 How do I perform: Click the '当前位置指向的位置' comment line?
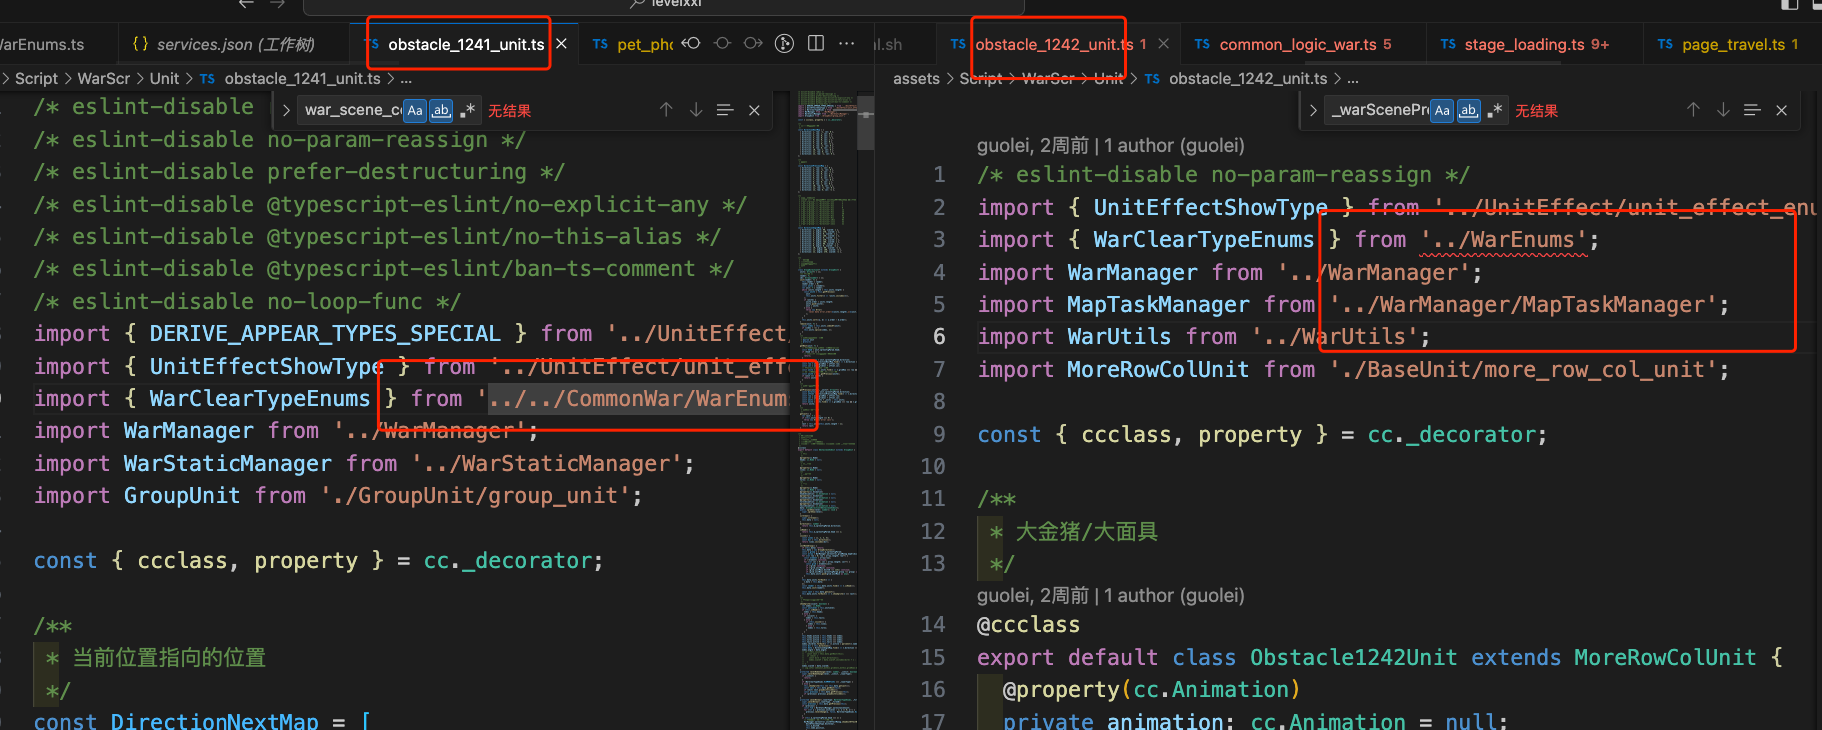coord(169,658)
